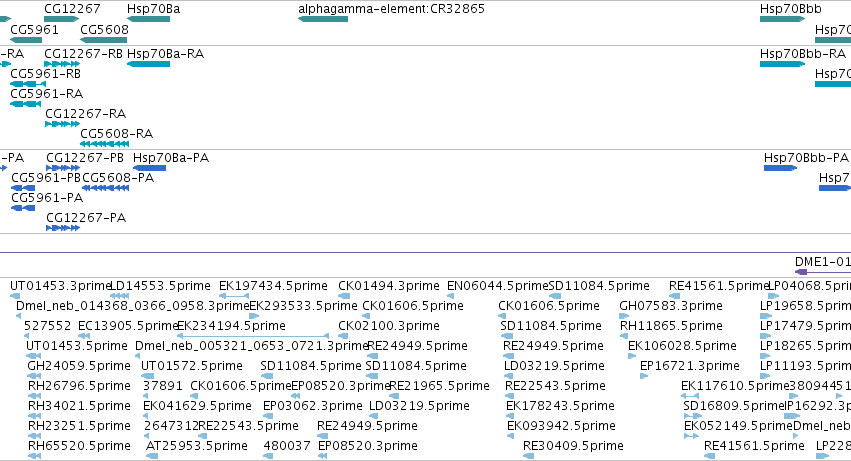Select the UT01453.5prime label
The width and height of the screenshot is (851, 461).
(x=77, y=346)
